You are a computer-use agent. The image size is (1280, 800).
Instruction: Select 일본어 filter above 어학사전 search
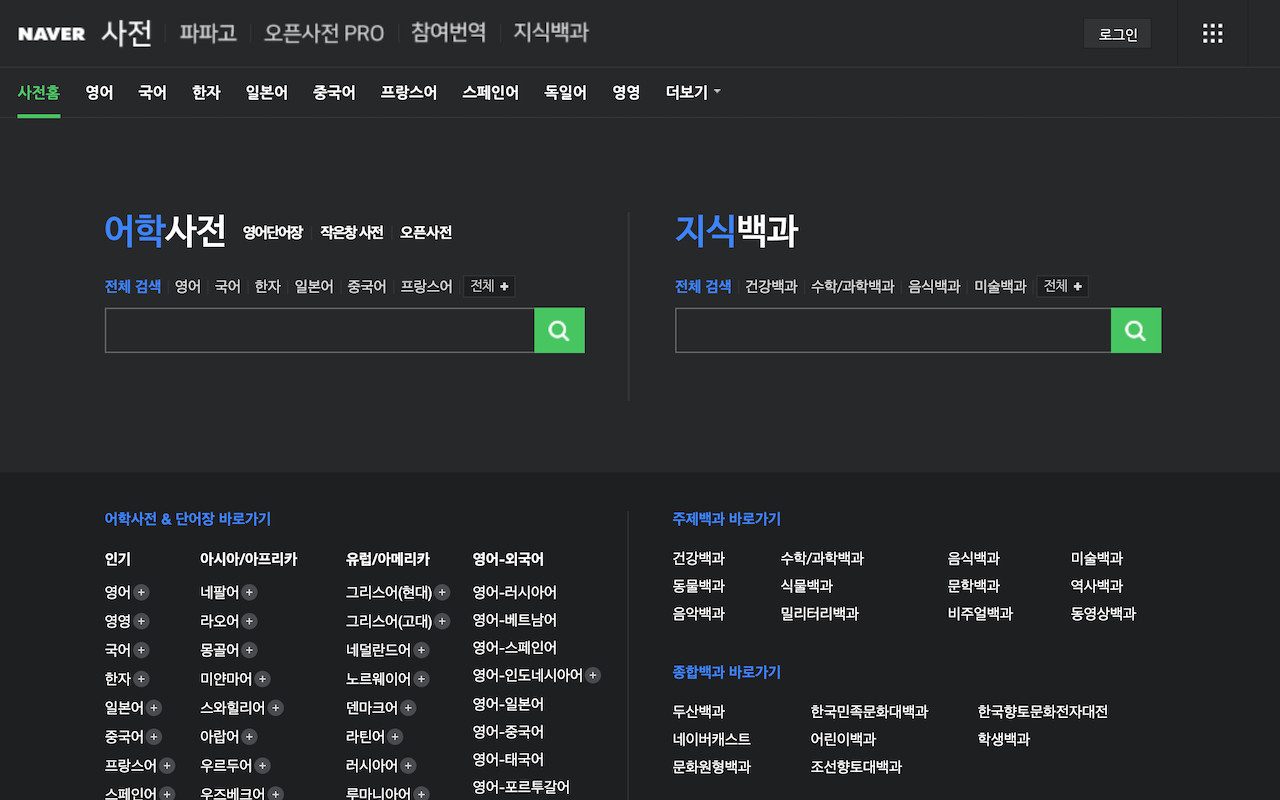tap(314, 286)
